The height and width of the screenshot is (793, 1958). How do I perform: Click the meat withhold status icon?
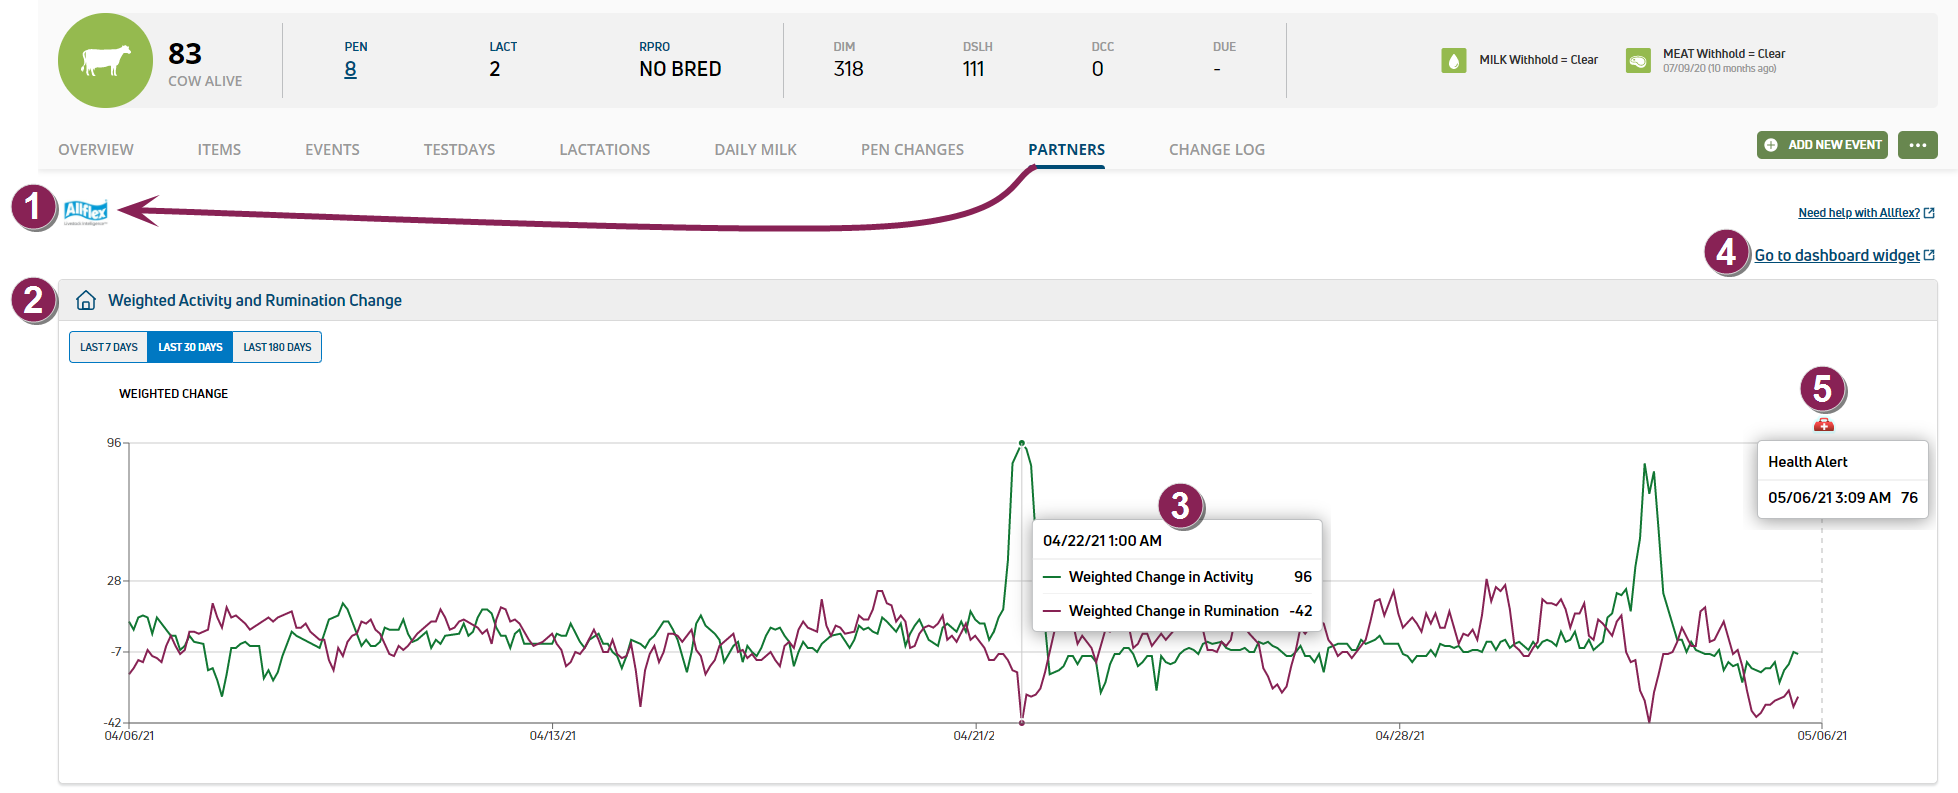coord(1638,61)
